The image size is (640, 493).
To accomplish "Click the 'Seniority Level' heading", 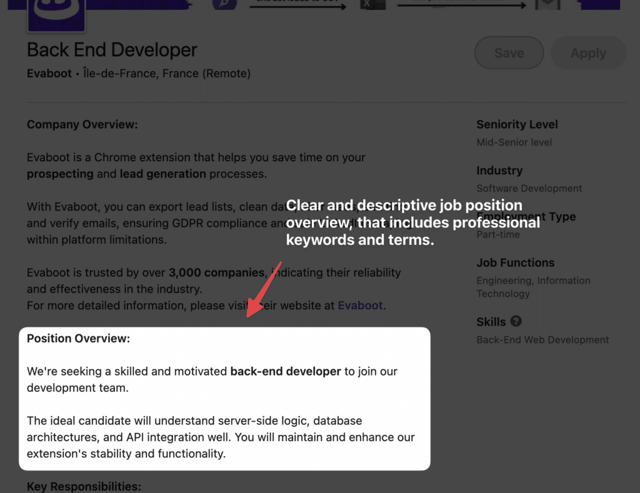I will (x=517, y=124).
